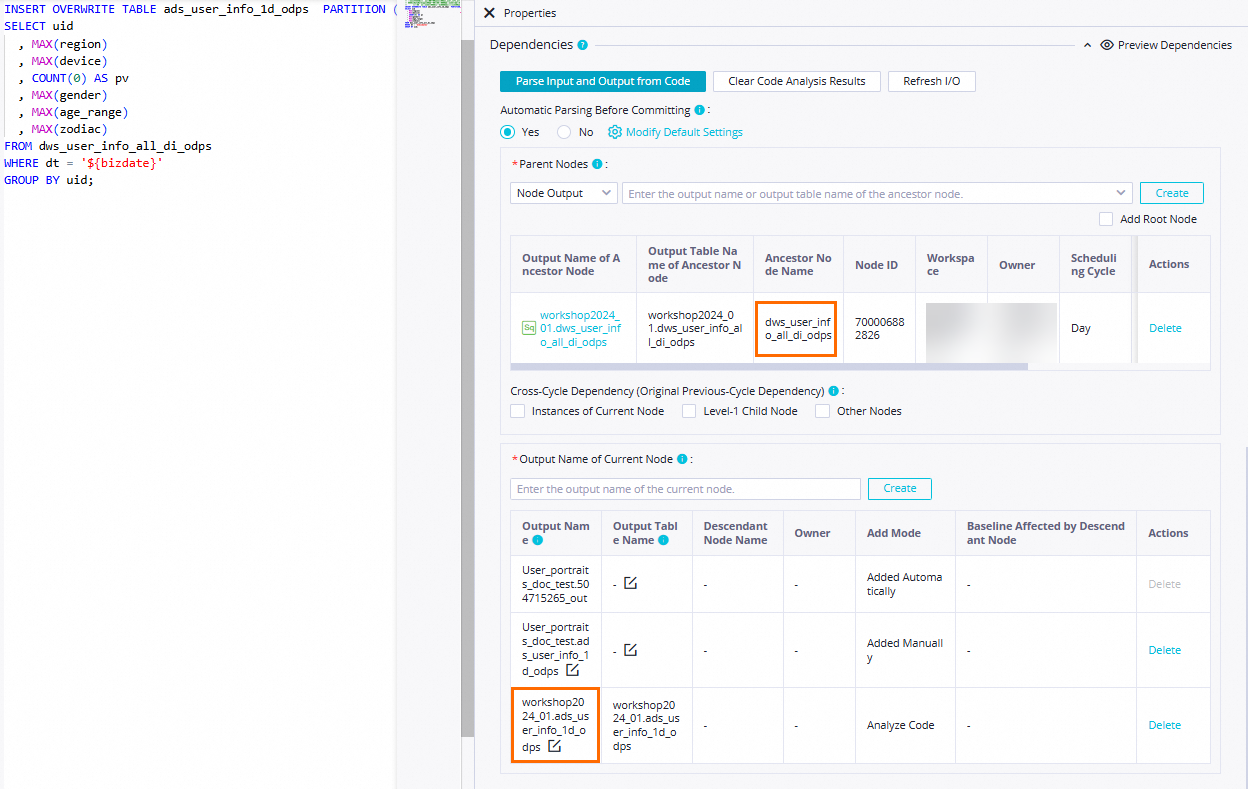
Task: Edit workshop2024_01.ads_user_info_1d_odps output name icon
Action: [x=554, y=746]
